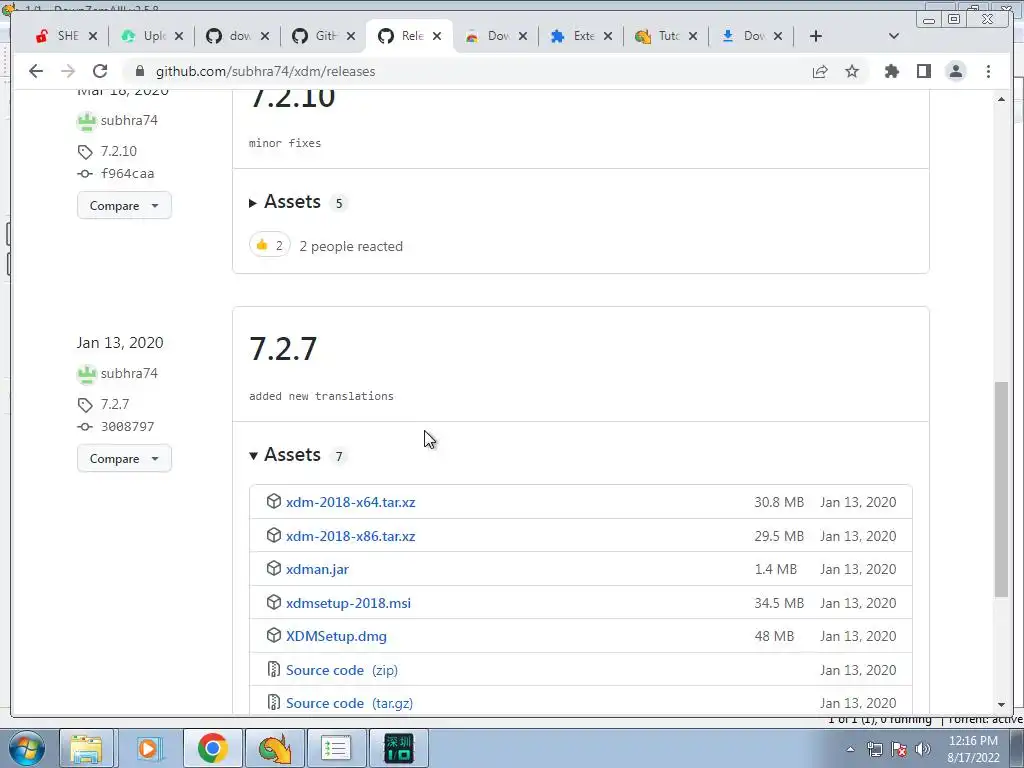The image size is (1024, 768).
Task: Open the orange bird app taskbar icon
Action: (x=274, y=748)
